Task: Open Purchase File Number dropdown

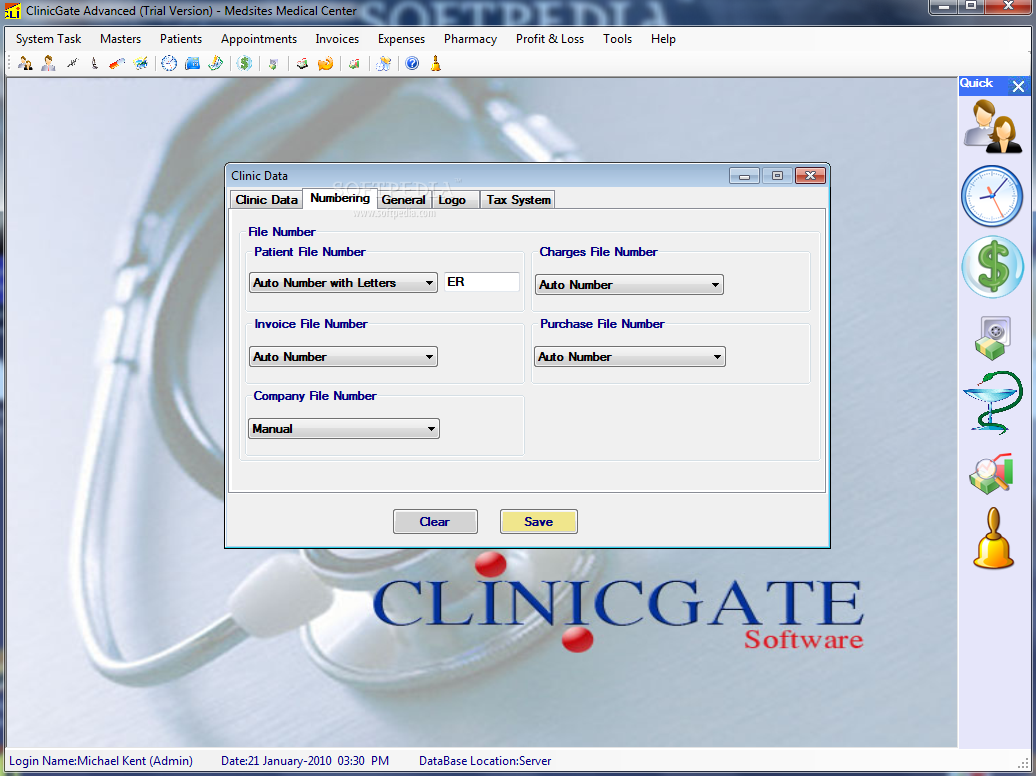Action: pos(630,357)
